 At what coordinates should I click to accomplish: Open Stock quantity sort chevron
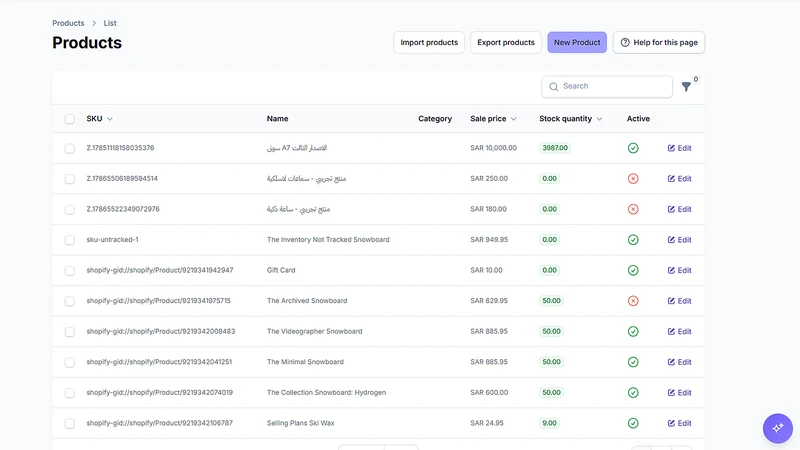(599, 119)
